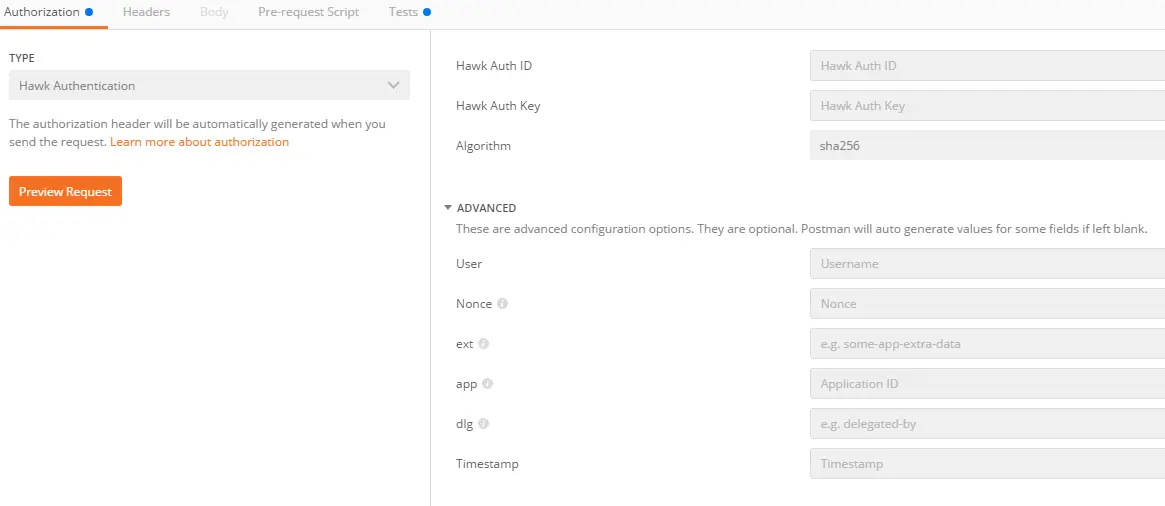Collapse the ADVANCED section

448,208
